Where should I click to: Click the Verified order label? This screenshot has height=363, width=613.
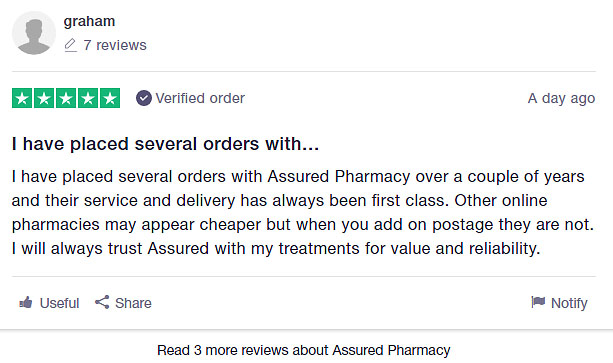(x=200, y=98)
